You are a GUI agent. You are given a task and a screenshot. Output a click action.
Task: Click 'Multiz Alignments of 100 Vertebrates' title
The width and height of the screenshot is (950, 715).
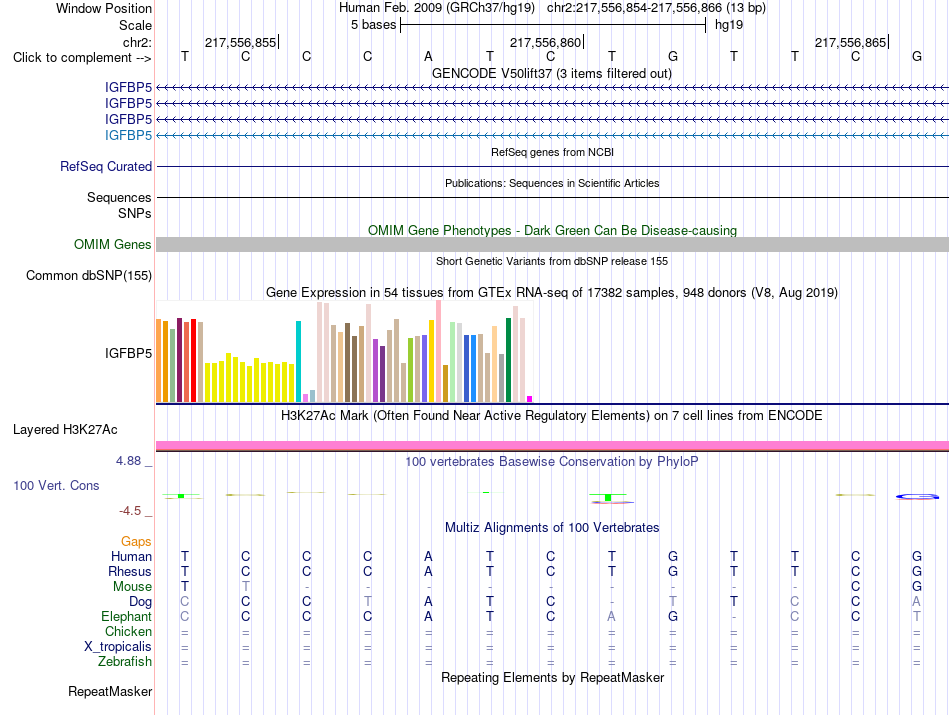coord(552,528)
